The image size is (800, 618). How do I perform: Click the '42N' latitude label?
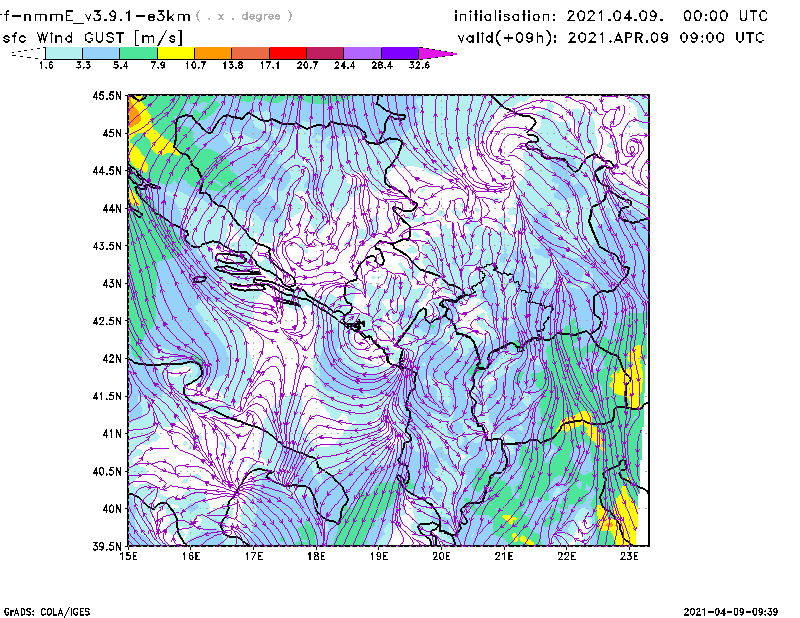(x=112, y=359)
